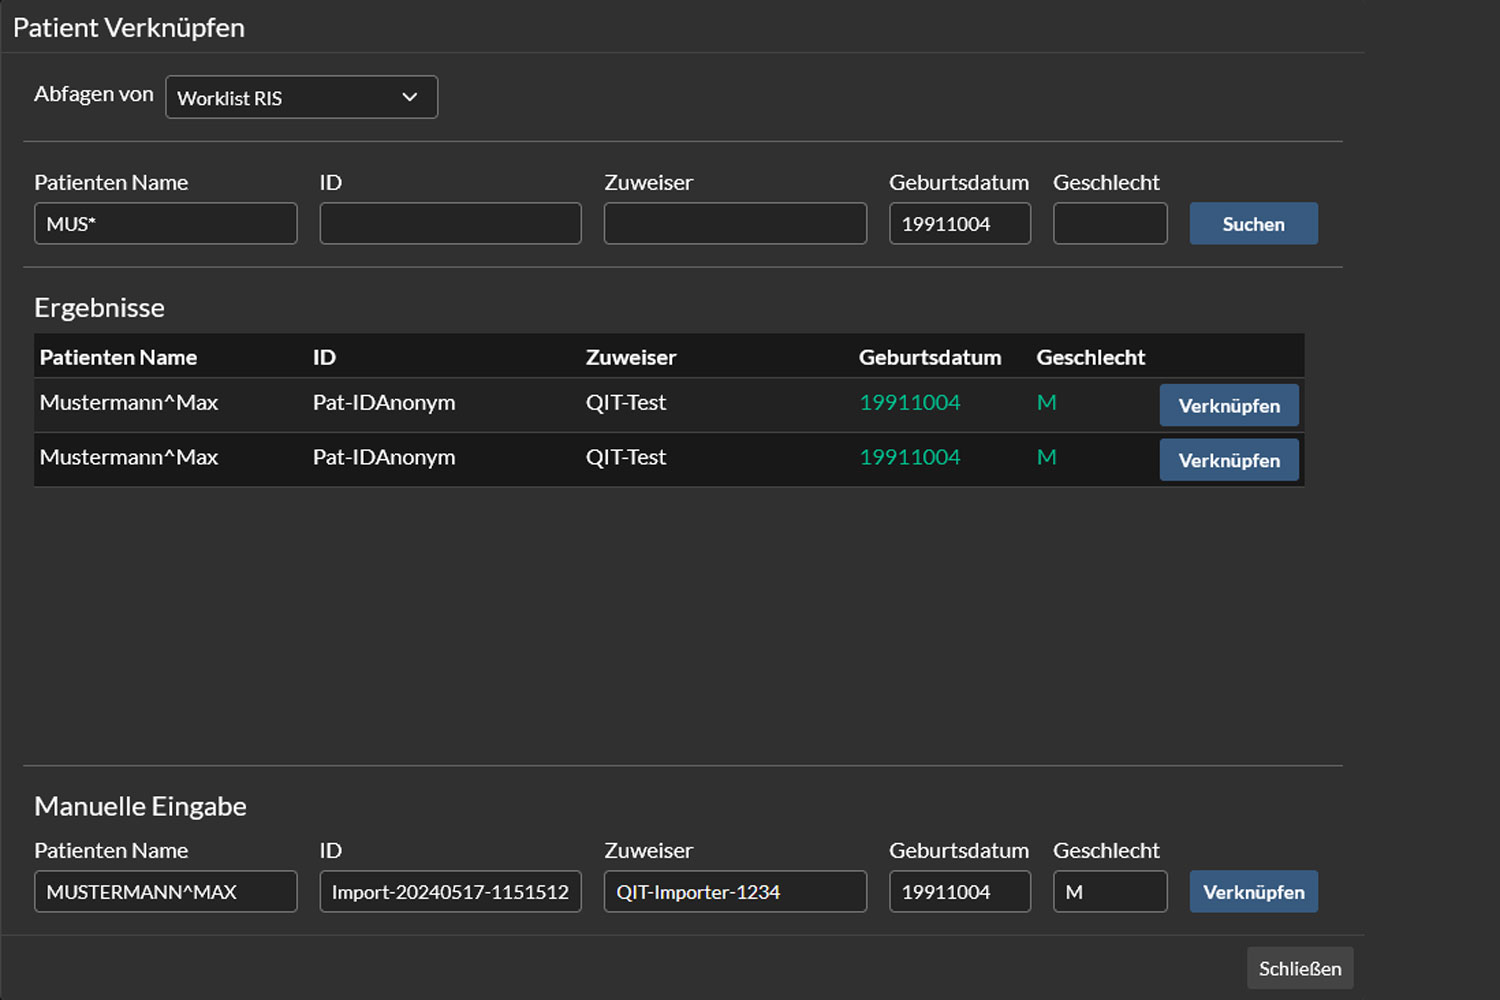Click the Patienten Name search field

tap(165, 223)
